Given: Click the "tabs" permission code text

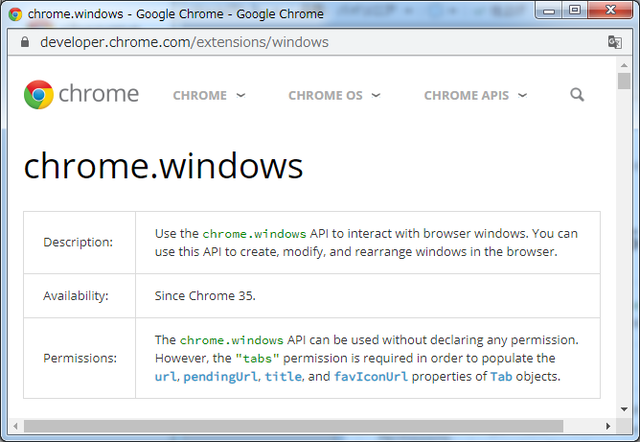Looking at the screenshot, I should coord(258,358).
